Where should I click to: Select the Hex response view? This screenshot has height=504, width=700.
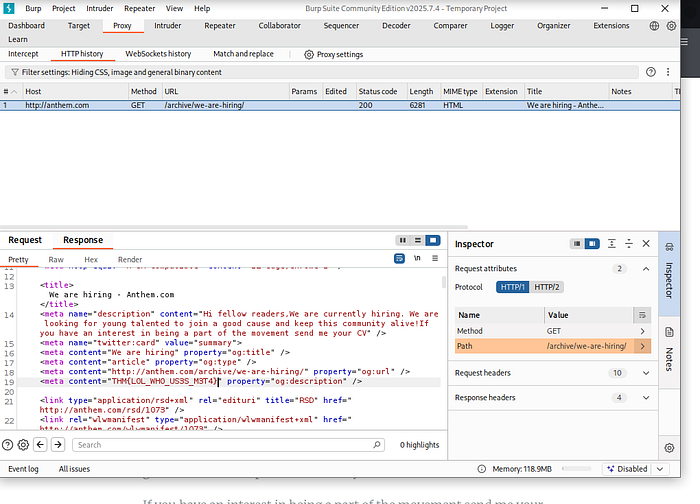click(x=91, y=259)
